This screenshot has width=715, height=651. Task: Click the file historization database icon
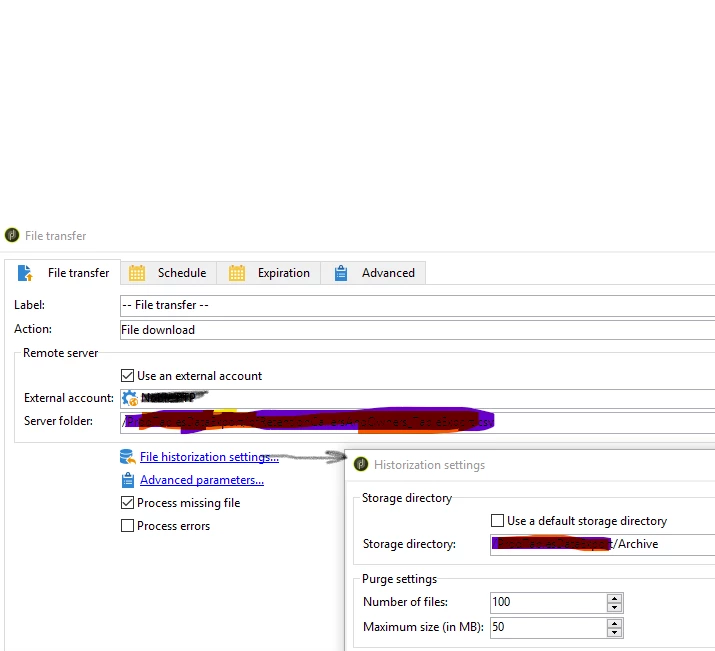coord(128,457)
